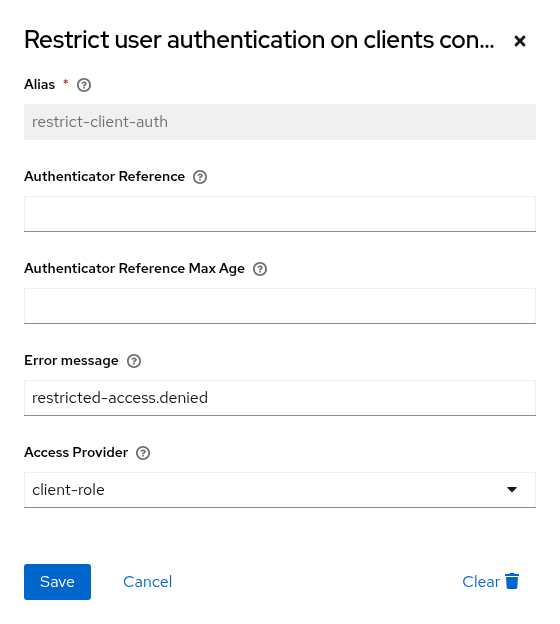Click the disabled Alias field restrict-client-auth
560x624 pixels.
coord(280,122)
